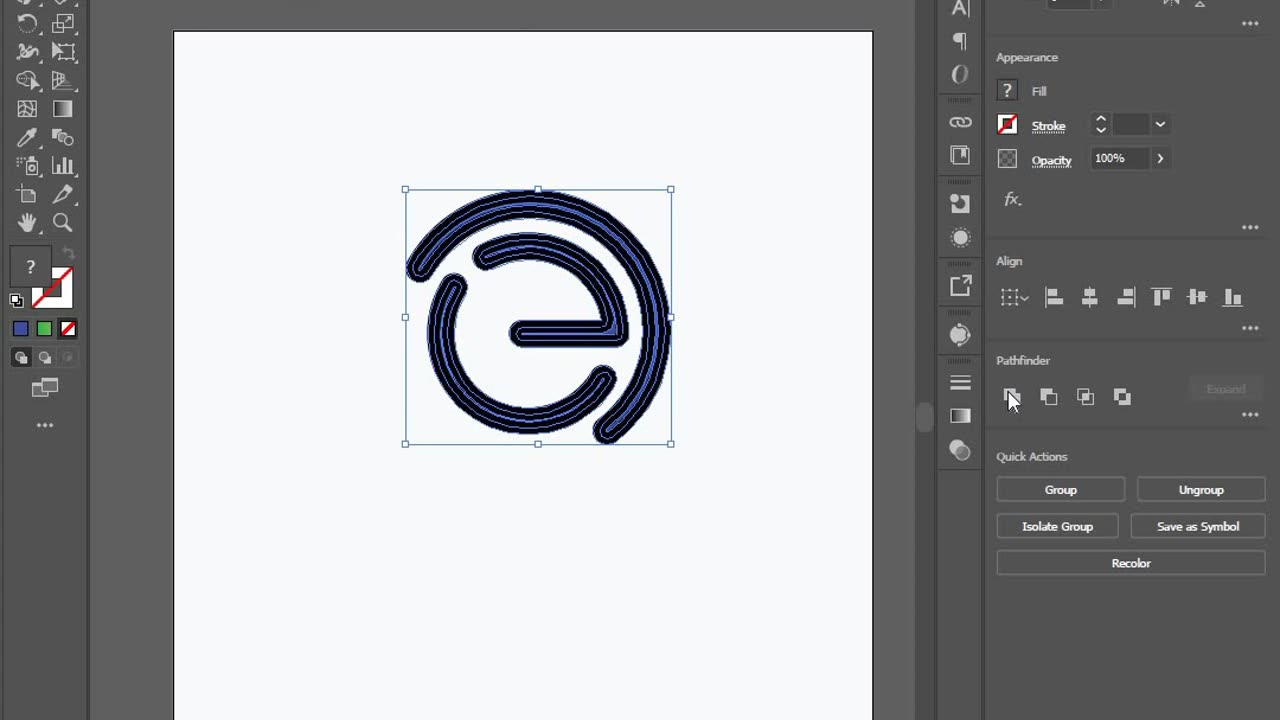Click the Isolate Group button

pyautogui.click(x=1057, y=526)
